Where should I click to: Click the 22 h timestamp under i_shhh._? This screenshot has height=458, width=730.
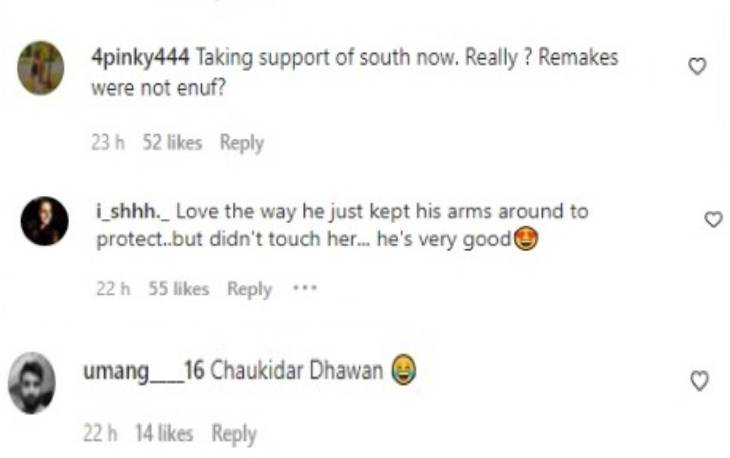coord(113,289)
